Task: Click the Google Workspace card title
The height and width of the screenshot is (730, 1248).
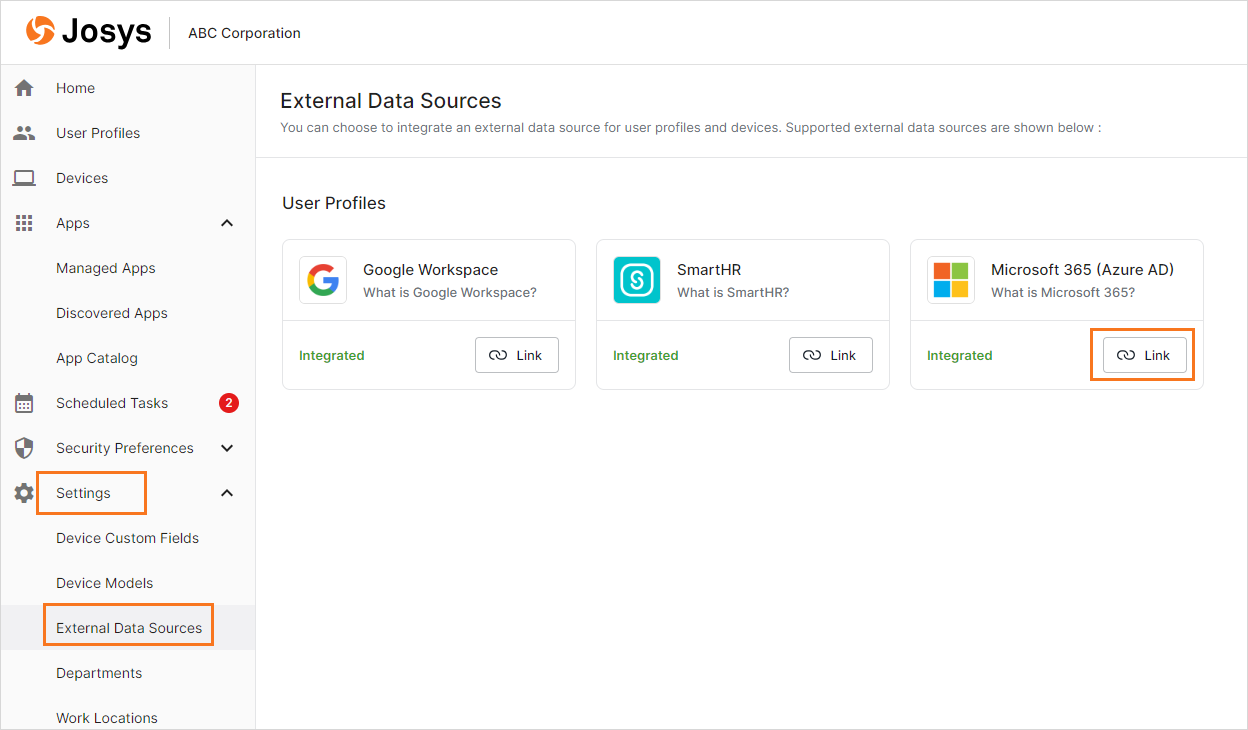Action: point(430,270)
